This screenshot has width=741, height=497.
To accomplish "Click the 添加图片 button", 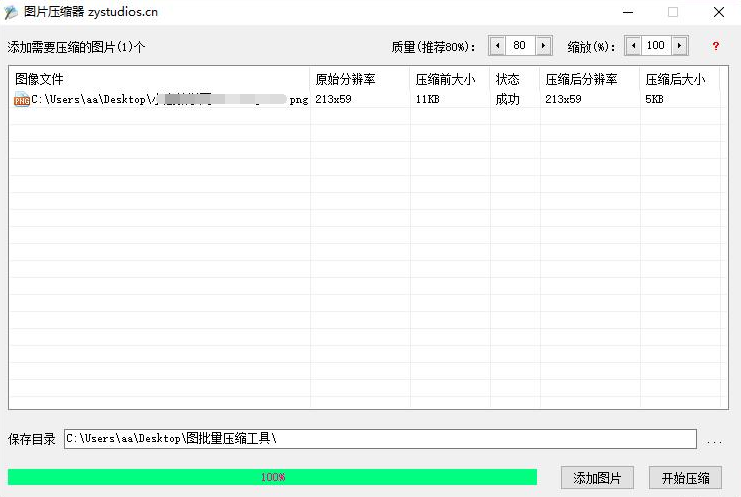I will coord(597,478).
